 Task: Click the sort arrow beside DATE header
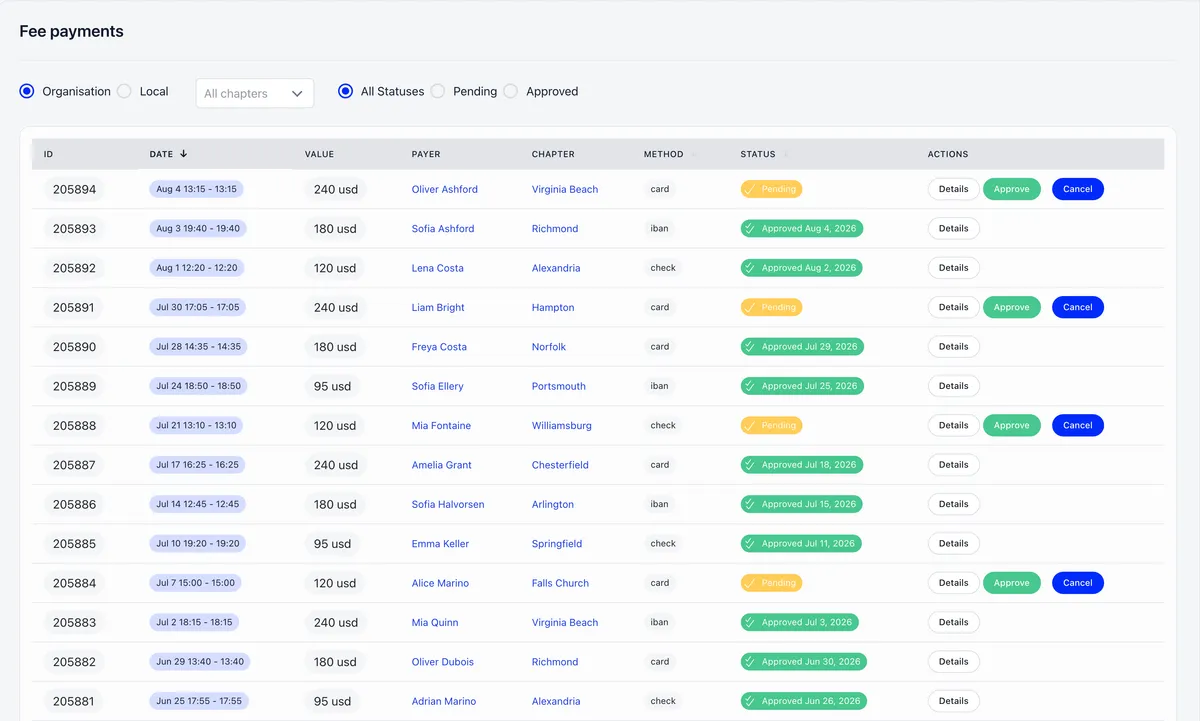coord(184,154)
